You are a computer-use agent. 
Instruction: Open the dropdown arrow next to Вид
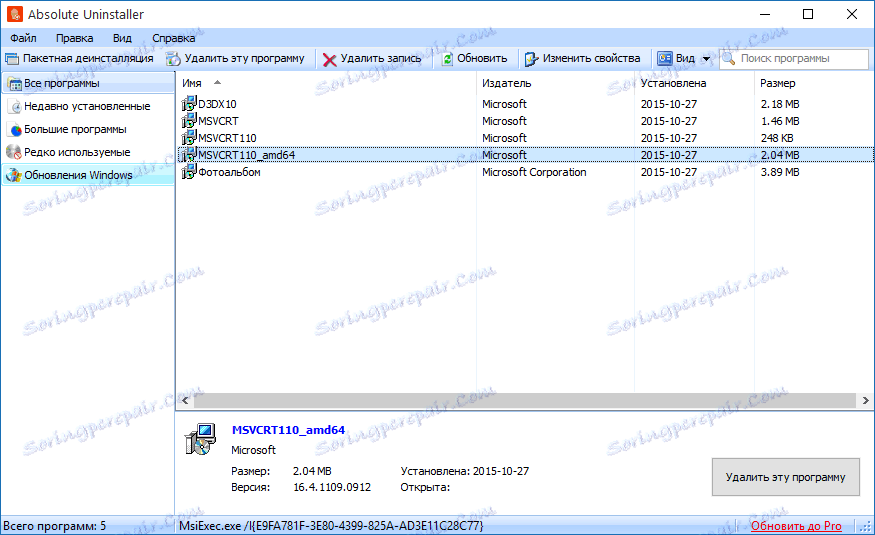click(x=706, y=59)
